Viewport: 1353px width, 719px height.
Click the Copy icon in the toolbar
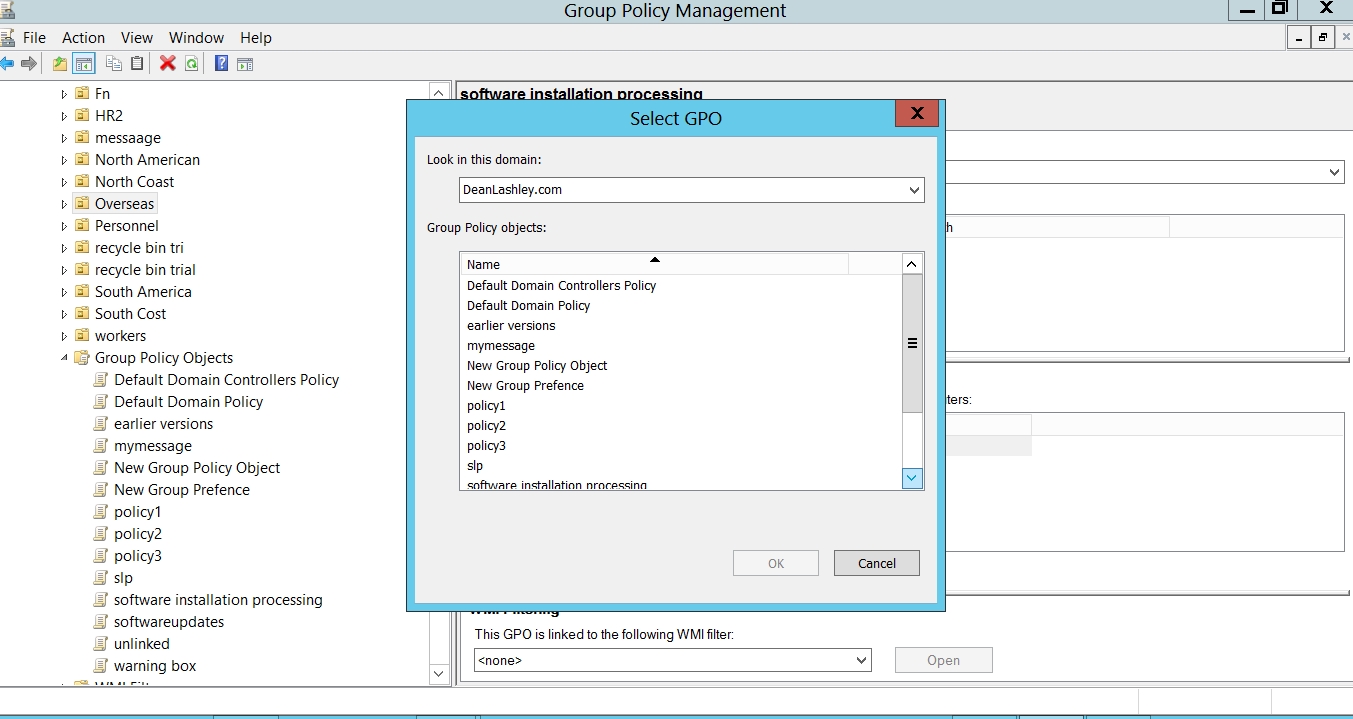114,64
